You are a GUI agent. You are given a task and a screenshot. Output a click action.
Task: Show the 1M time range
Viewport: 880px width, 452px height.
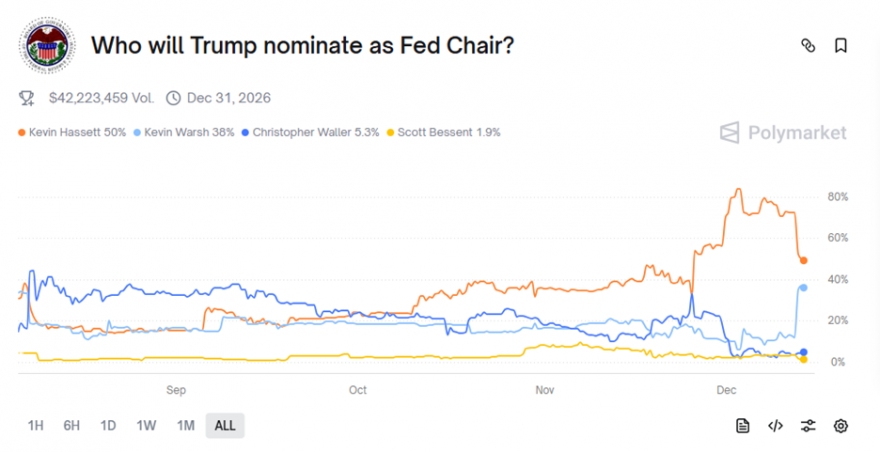tap(185, 426)
